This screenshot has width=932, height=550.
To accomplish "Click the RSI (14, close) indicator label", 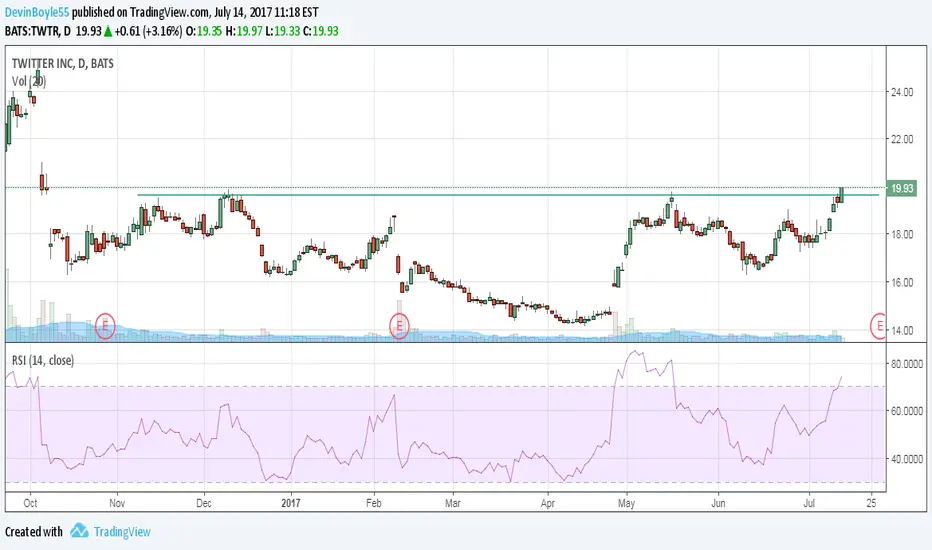I will [43, 360].
